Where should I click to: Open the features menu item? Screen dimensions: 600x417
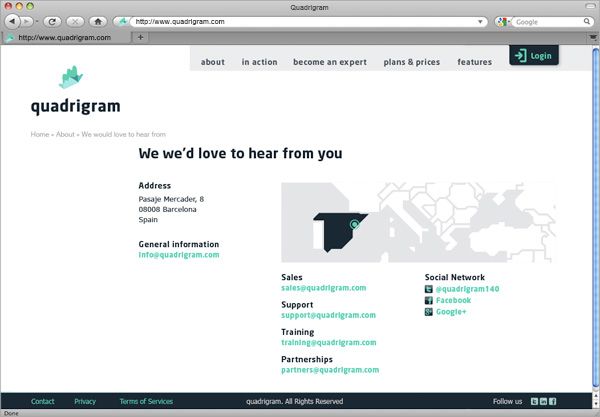click(x=474, y=62)
